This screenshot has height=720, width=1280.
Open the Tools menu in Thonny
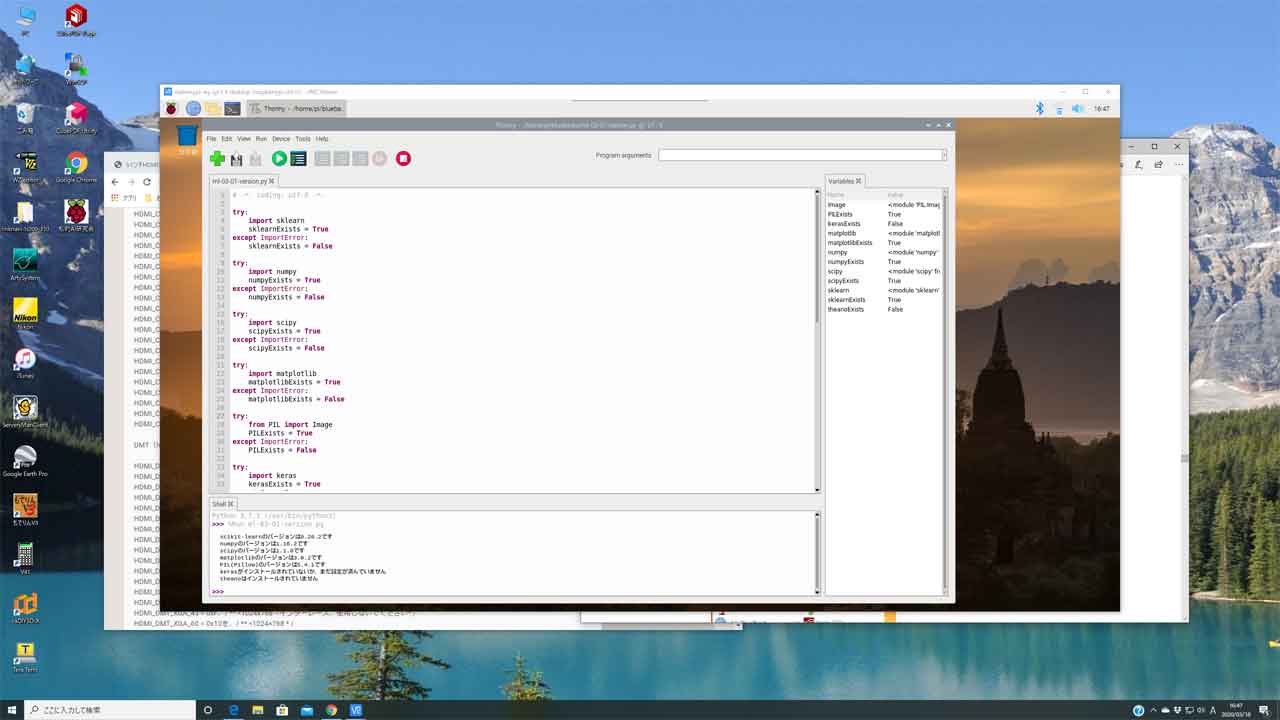click(302, 139)
